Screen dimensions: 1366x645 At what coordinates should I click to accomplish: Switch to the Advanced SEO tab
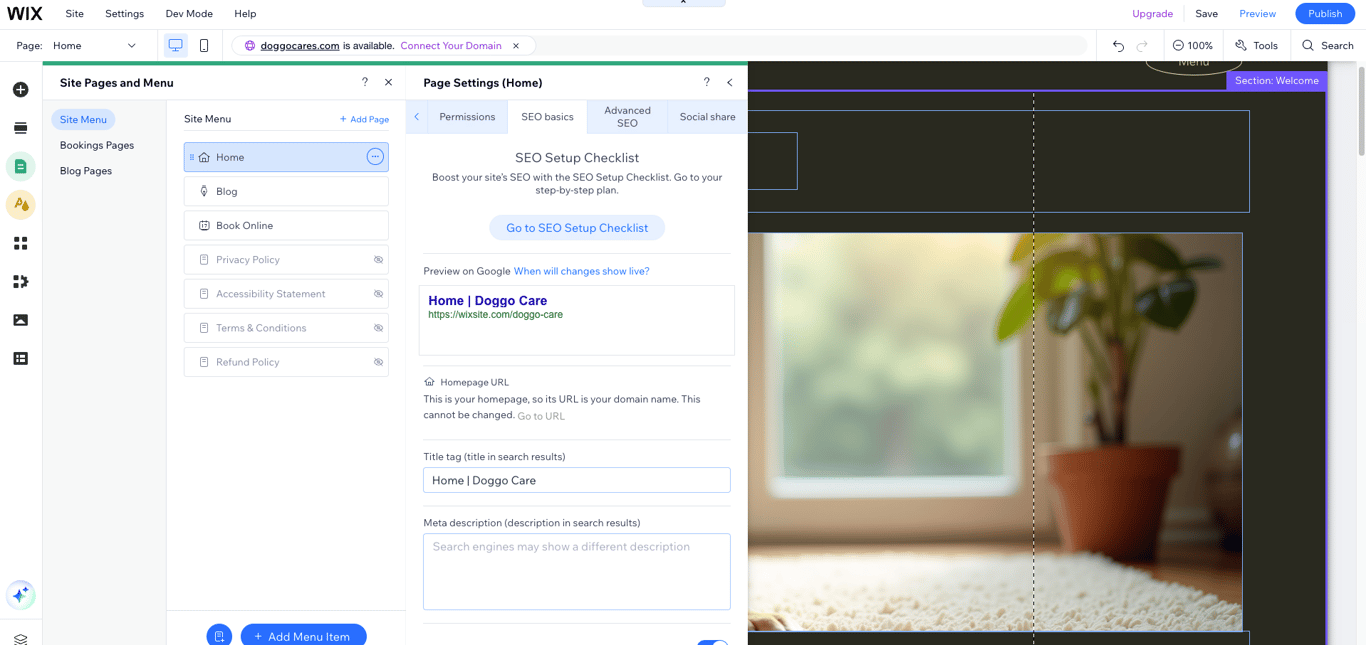click(626, 116)
